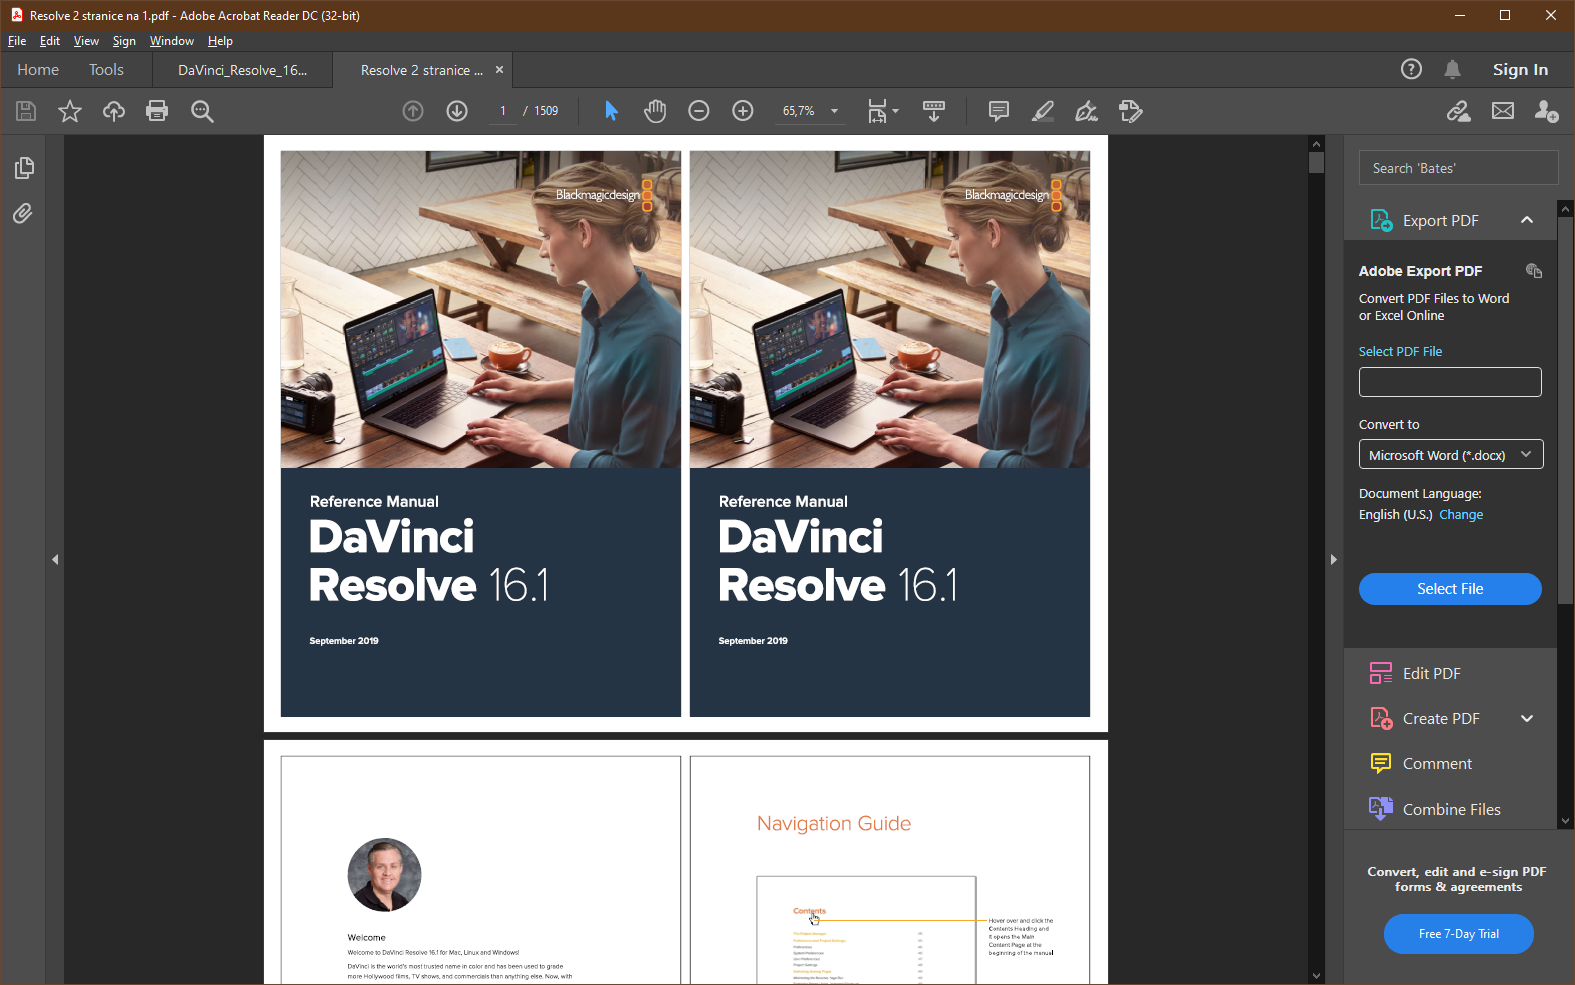This screenshot has width=1575, height=985.
Task: Switch to the Tools tab
Action: 106,70
